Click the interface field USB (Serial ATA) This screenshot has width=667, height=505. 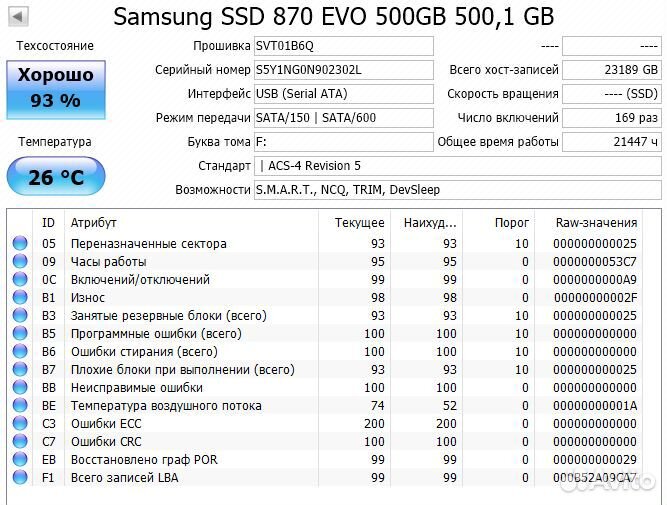pos(344,94)
